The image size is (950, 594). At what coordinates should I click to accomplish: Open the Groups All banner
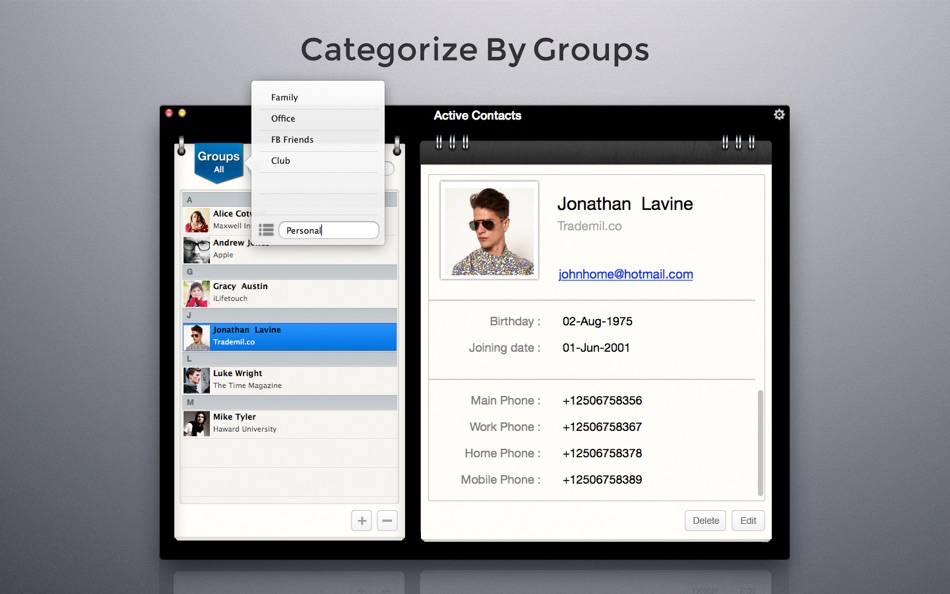(x=219, y=161)
